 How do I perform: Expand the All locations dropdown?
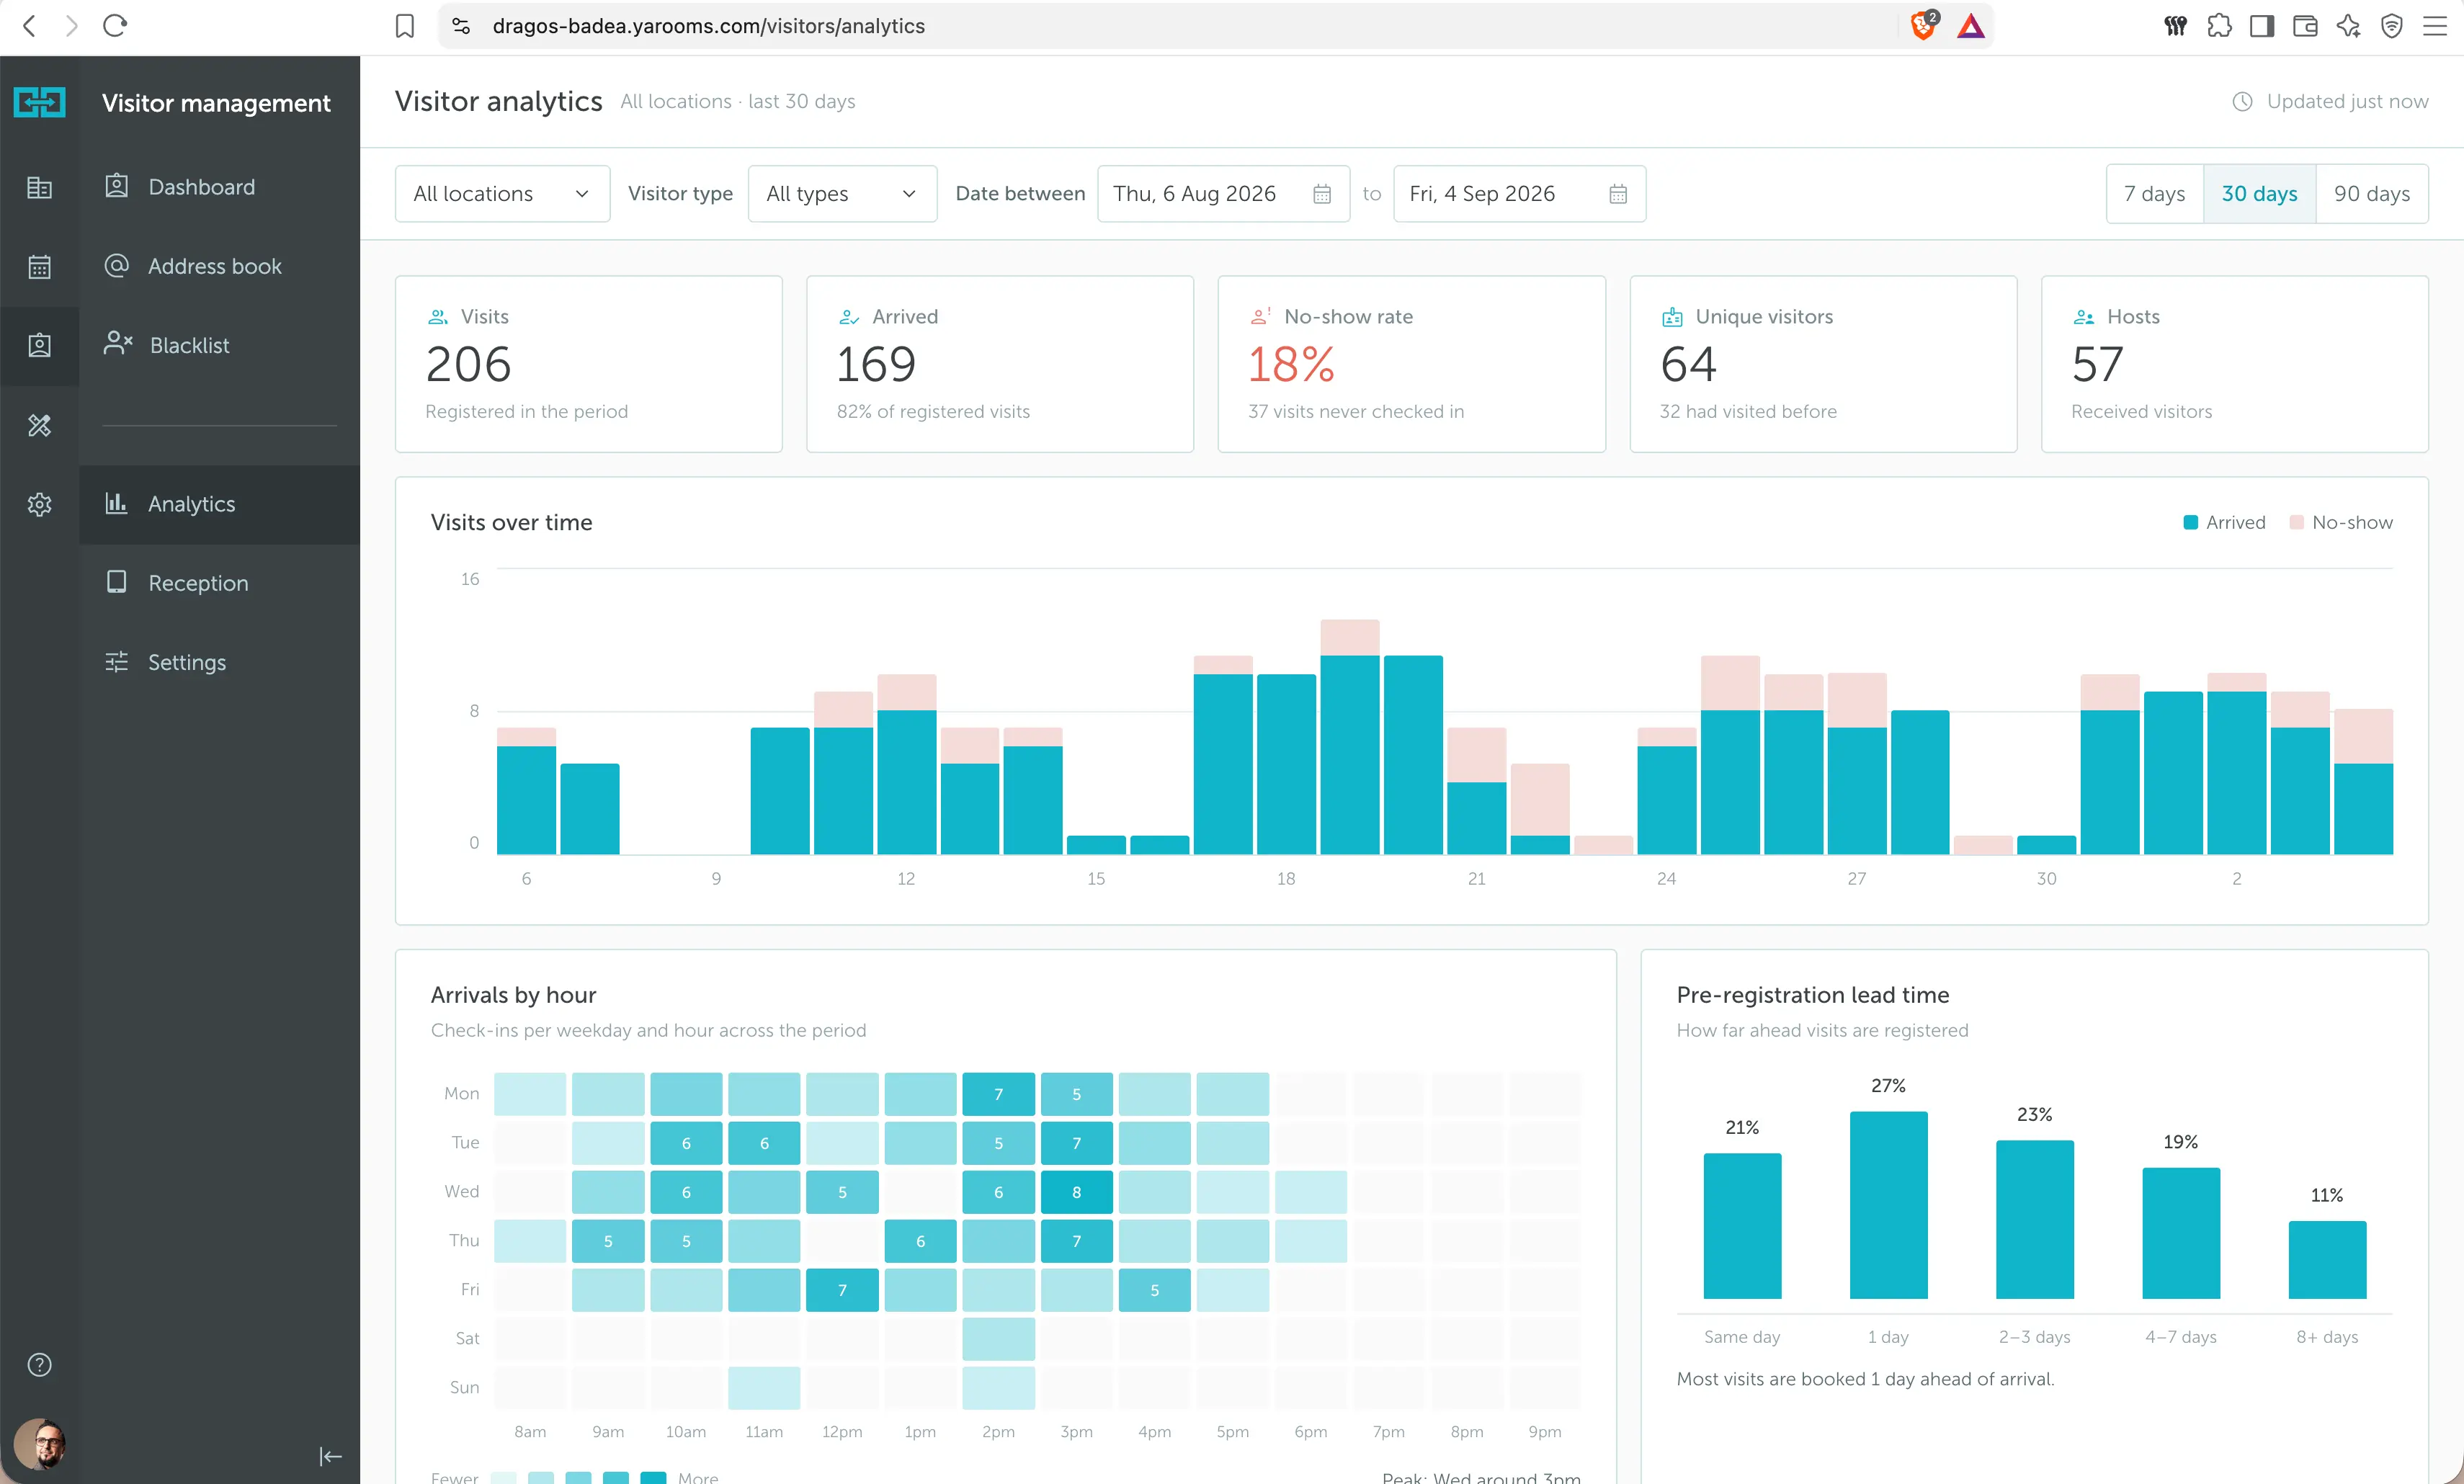point(502,194)
